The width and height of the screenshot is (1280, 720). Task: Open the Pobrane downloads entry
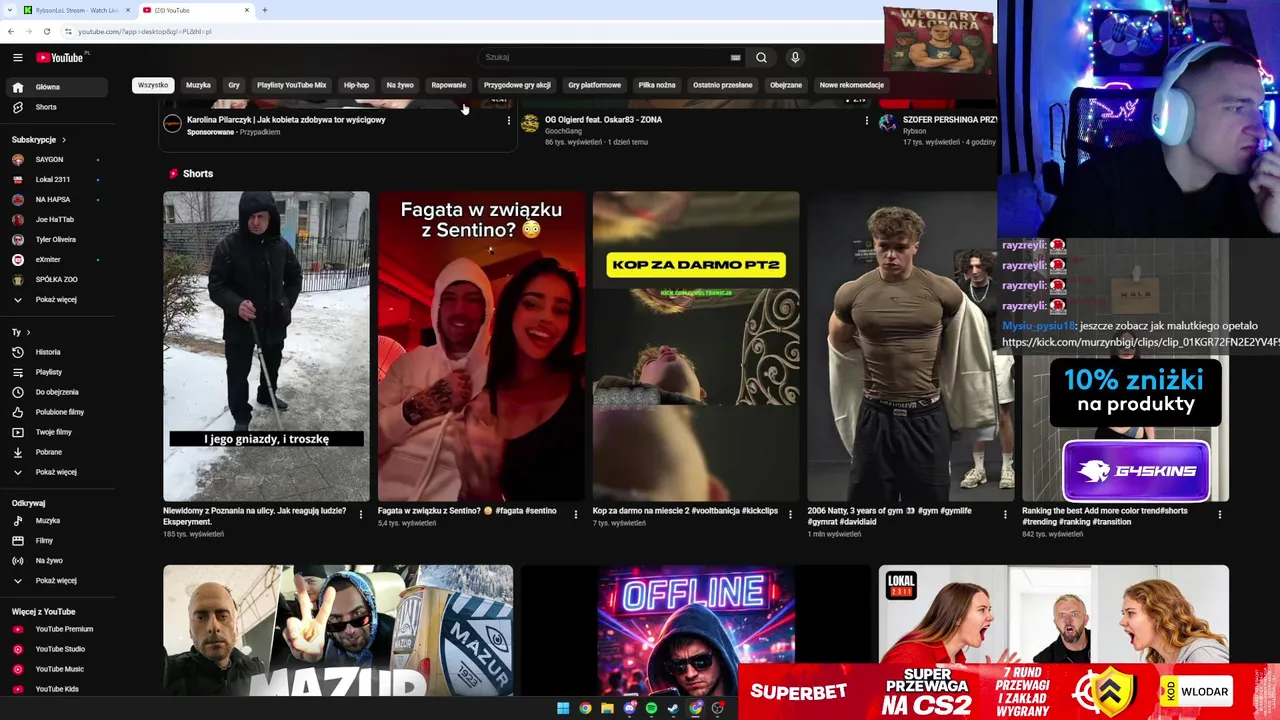point(55,452)
